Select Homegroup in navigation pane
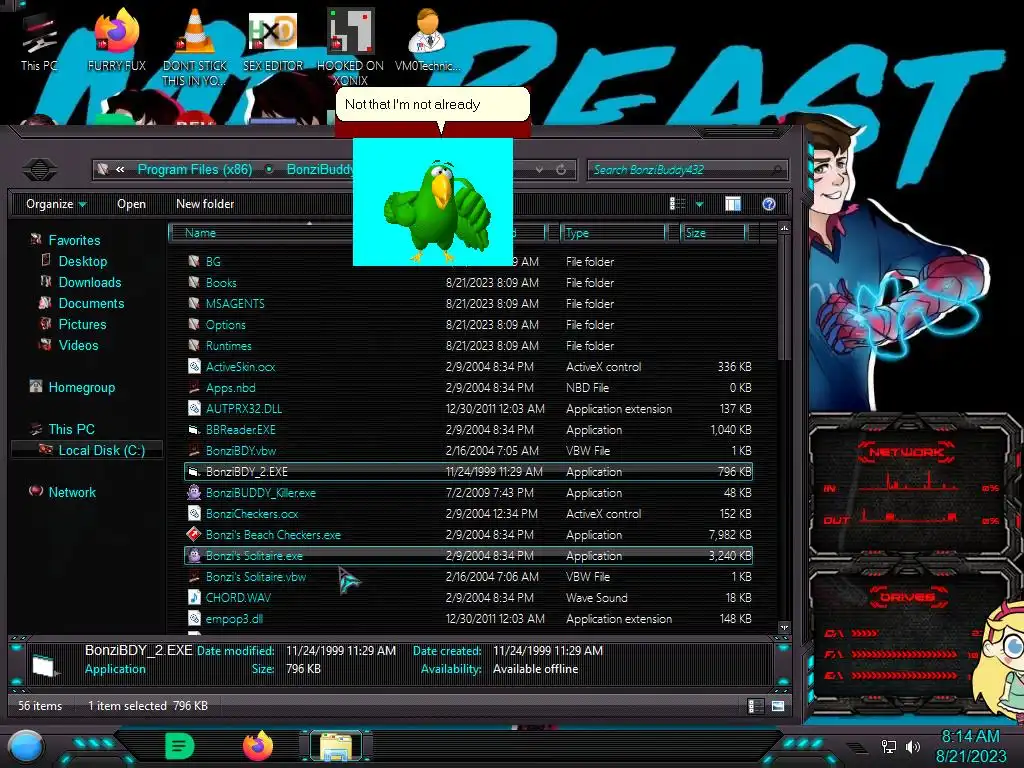 [x=81, y=387]
